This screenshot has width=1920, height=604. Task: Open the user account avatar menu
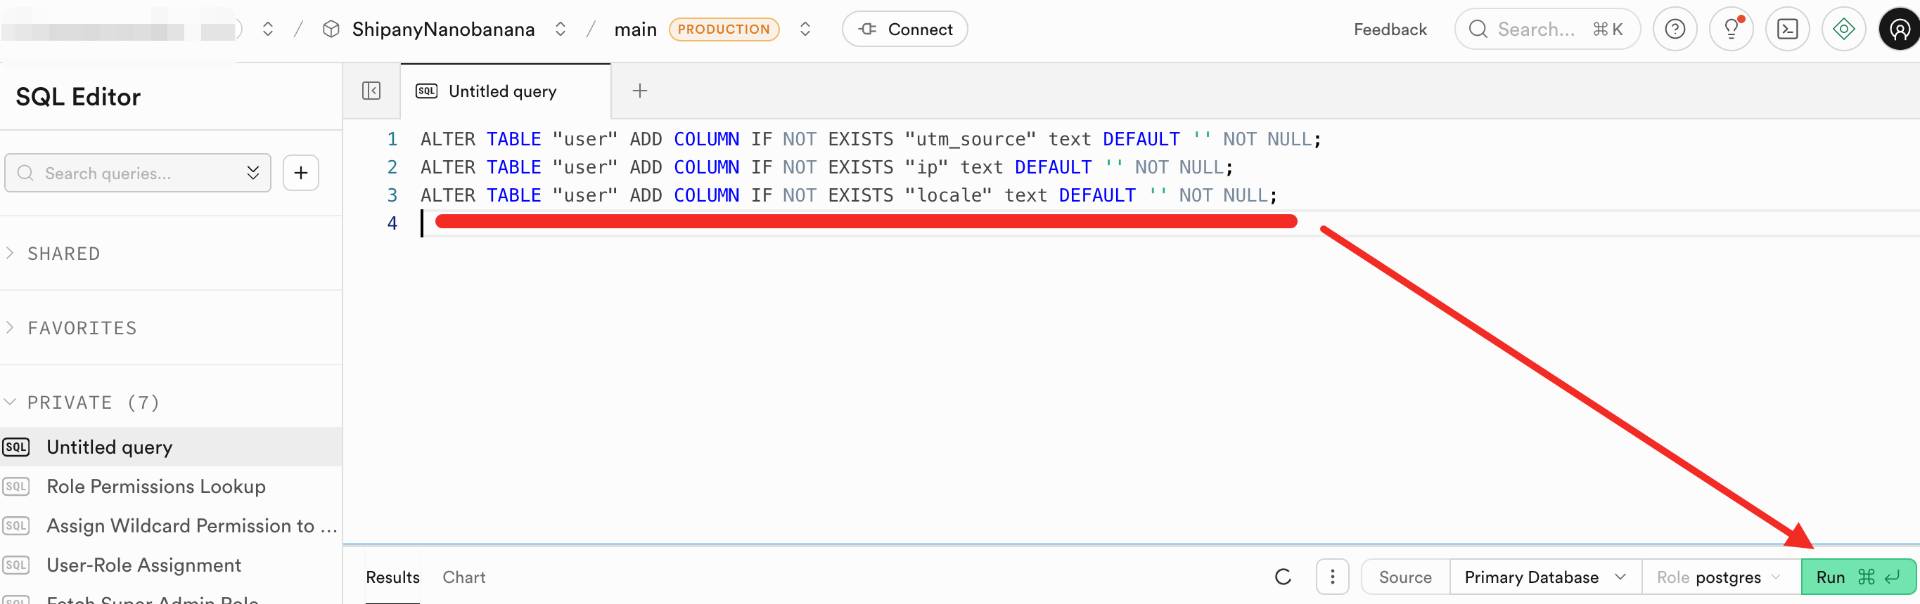(x=1898, y=29)
